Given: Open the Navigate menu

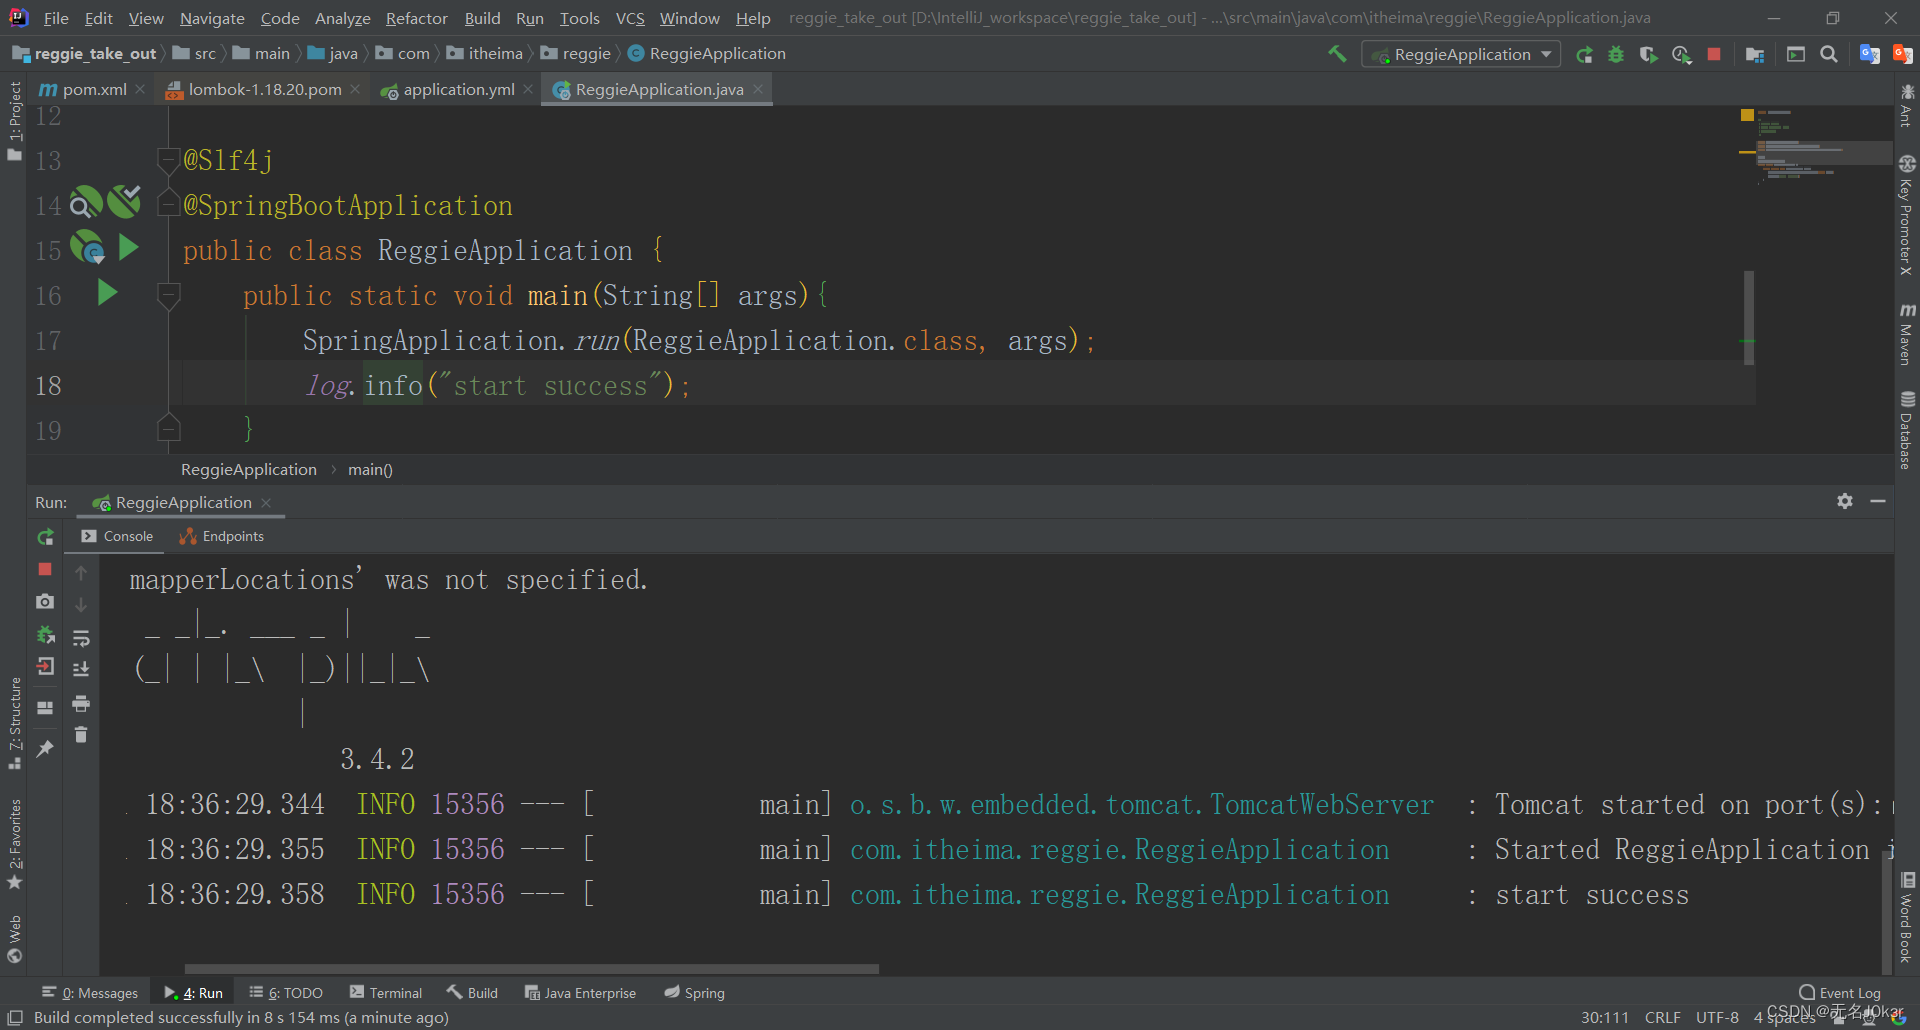Looking at the screenshot, I should point(212,18).
